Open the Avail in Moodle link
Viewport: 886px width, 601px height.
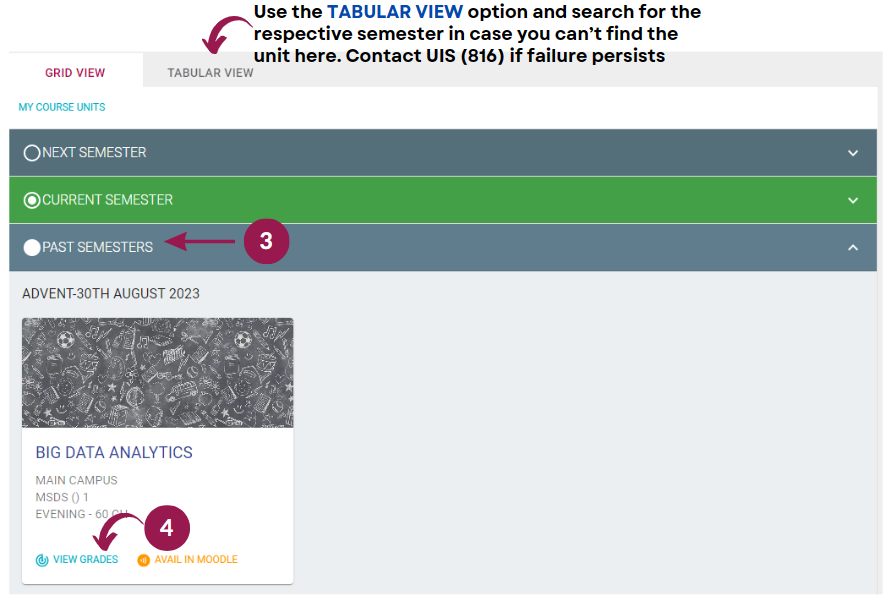[x=196, y=559]
